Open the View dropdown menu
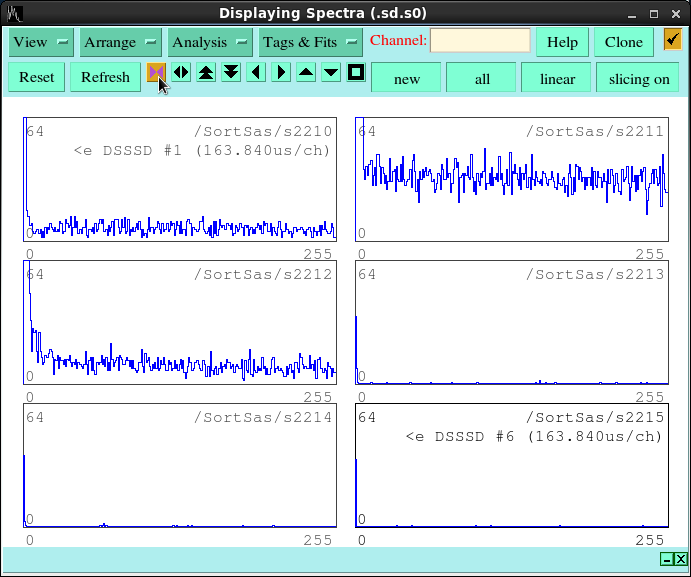 (41, 42)
